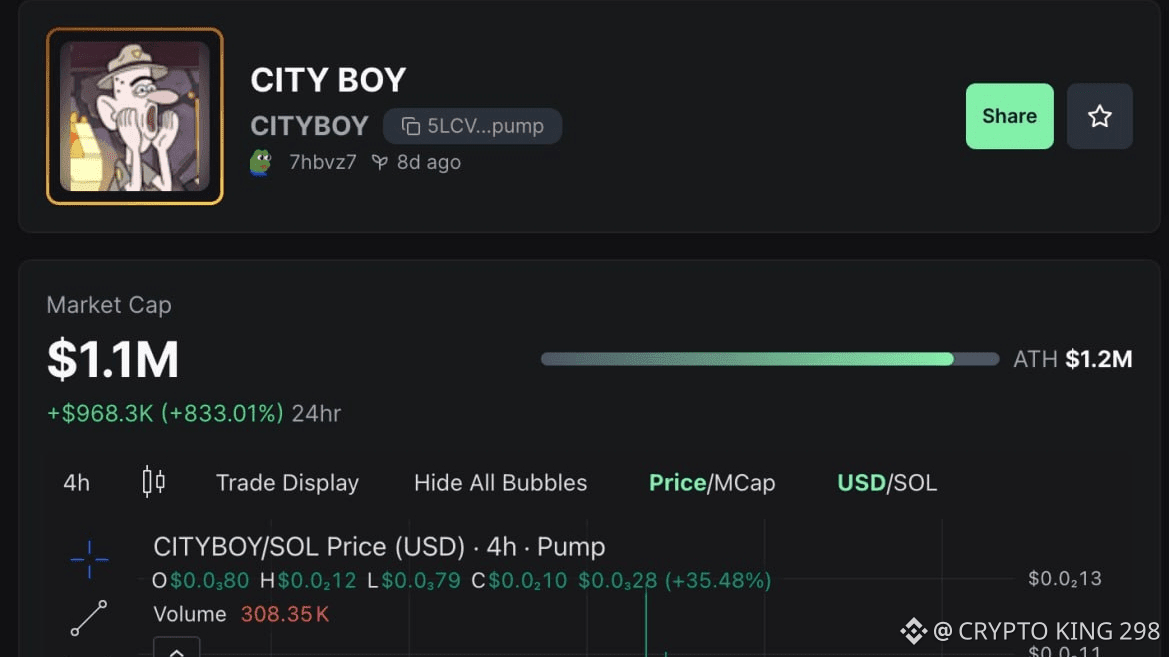This screenshot has height=657, width=1169.
Task: Click the Binance logo watermark
Action: pos(912,631)
